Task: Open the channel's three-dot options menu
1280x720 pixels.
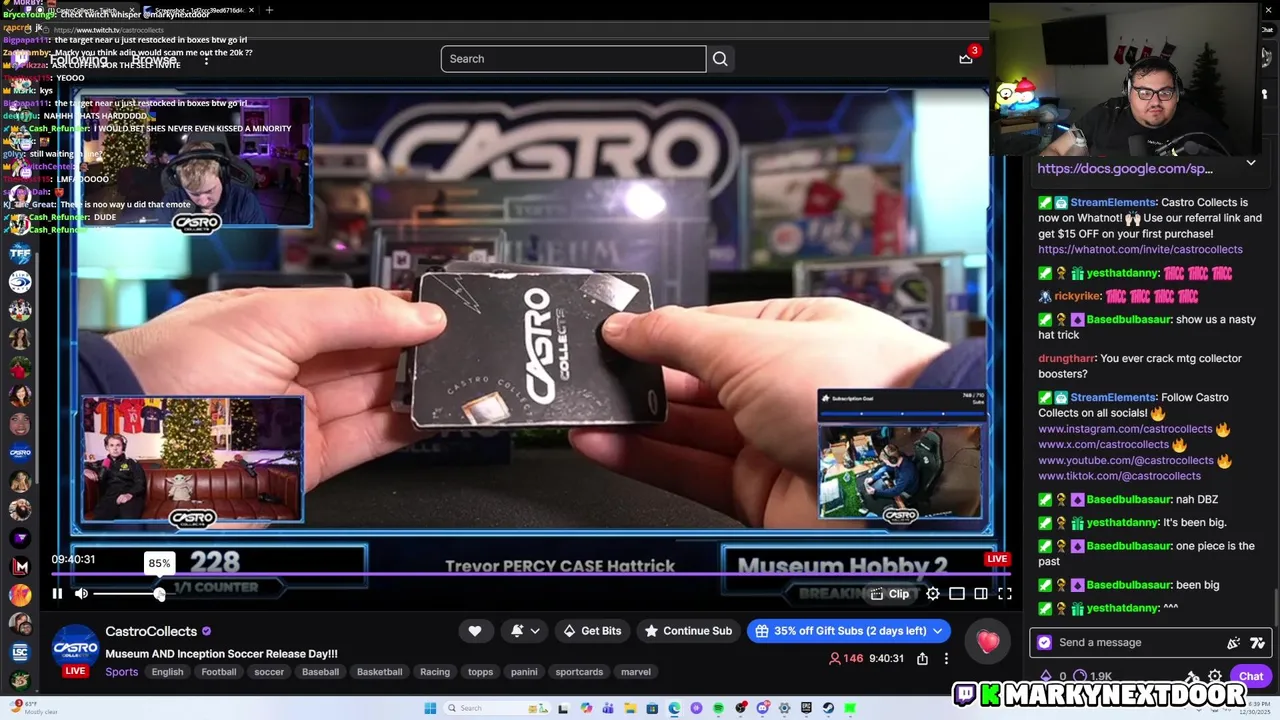Action: pyautogui.click(x=946, y=659)
